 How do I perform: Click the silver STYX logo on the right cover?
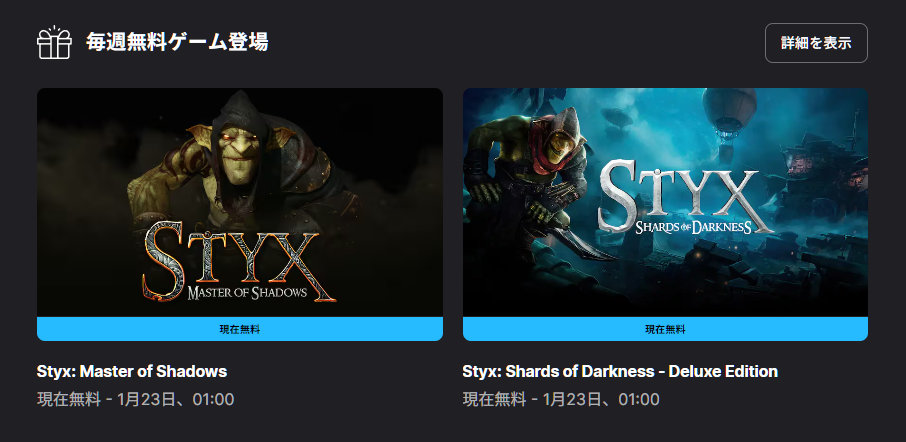(x=677, y=194)
